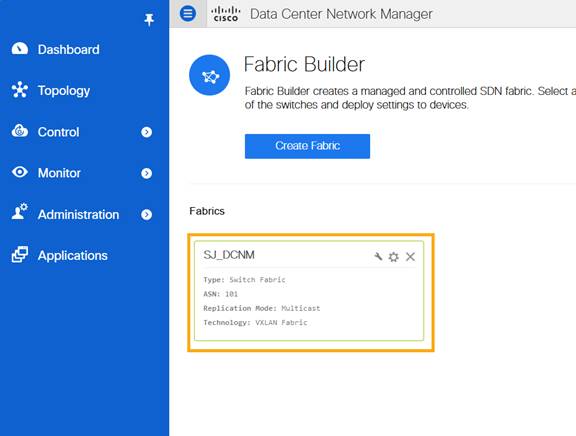Click the Administration user-gear icon
This screenshot has height=436, width=576.
click(19, 212)
